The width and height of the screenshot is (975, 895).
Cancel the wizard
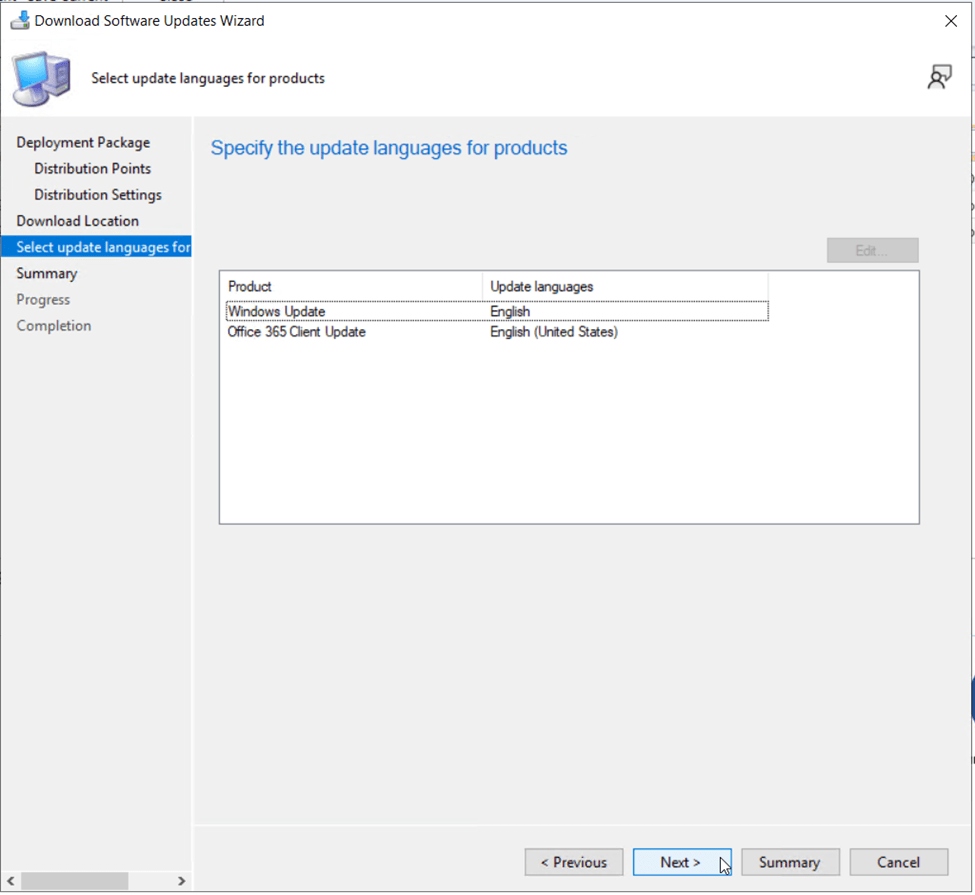coord(898,862)
